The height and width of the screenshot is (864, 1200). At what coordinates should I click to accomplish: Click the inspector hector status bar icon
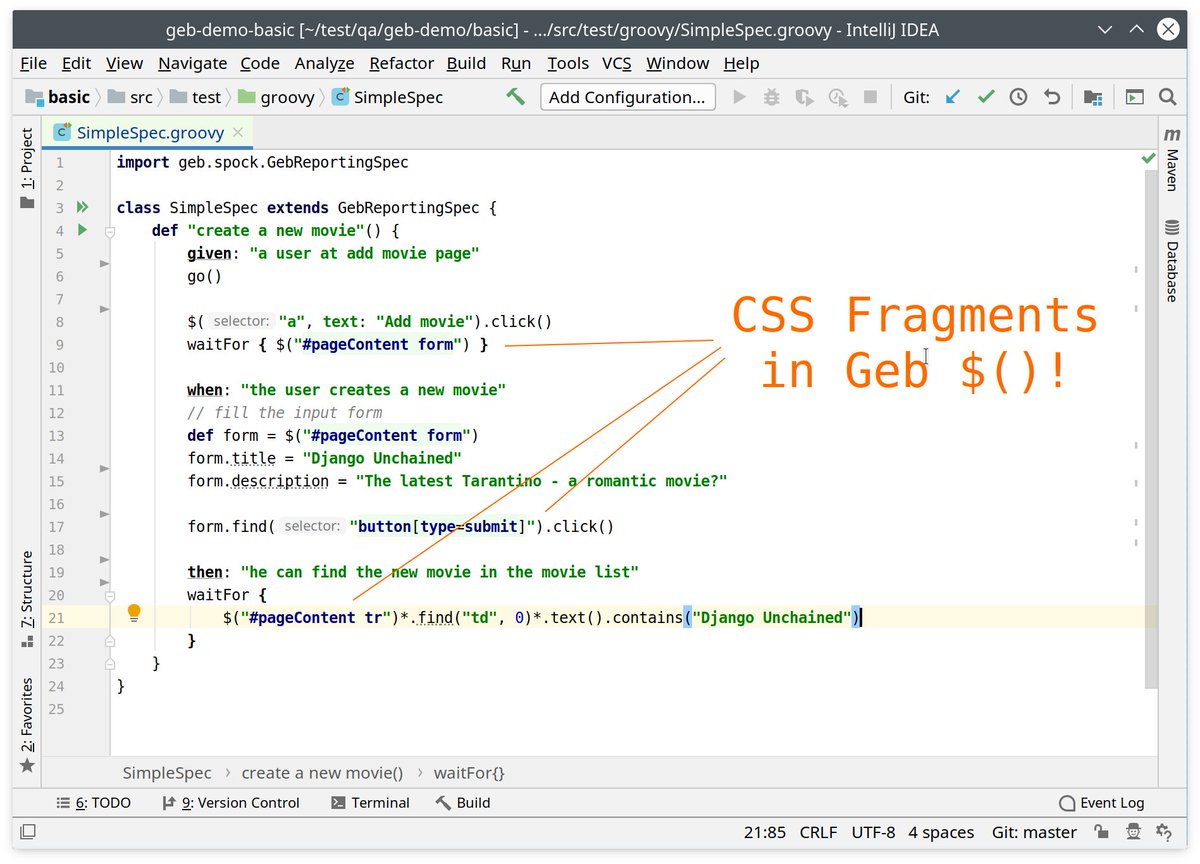[x=1133, y=832]
